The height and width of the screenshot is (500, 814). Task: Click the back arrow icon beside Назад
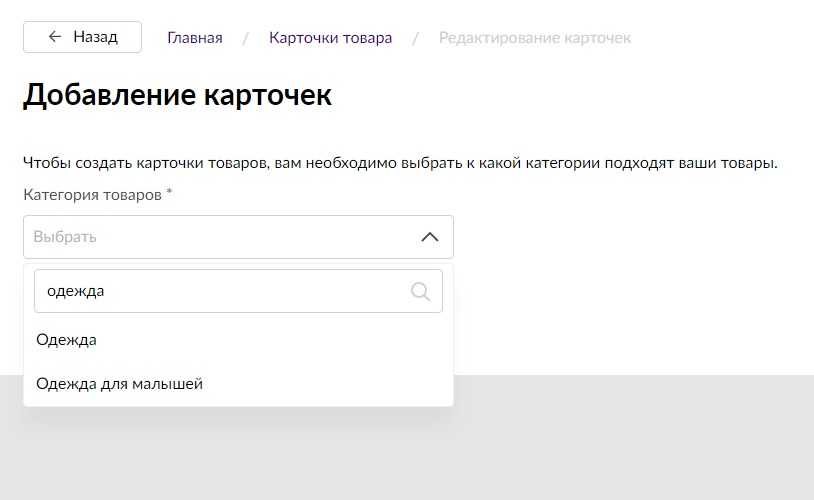click(55, 37)
